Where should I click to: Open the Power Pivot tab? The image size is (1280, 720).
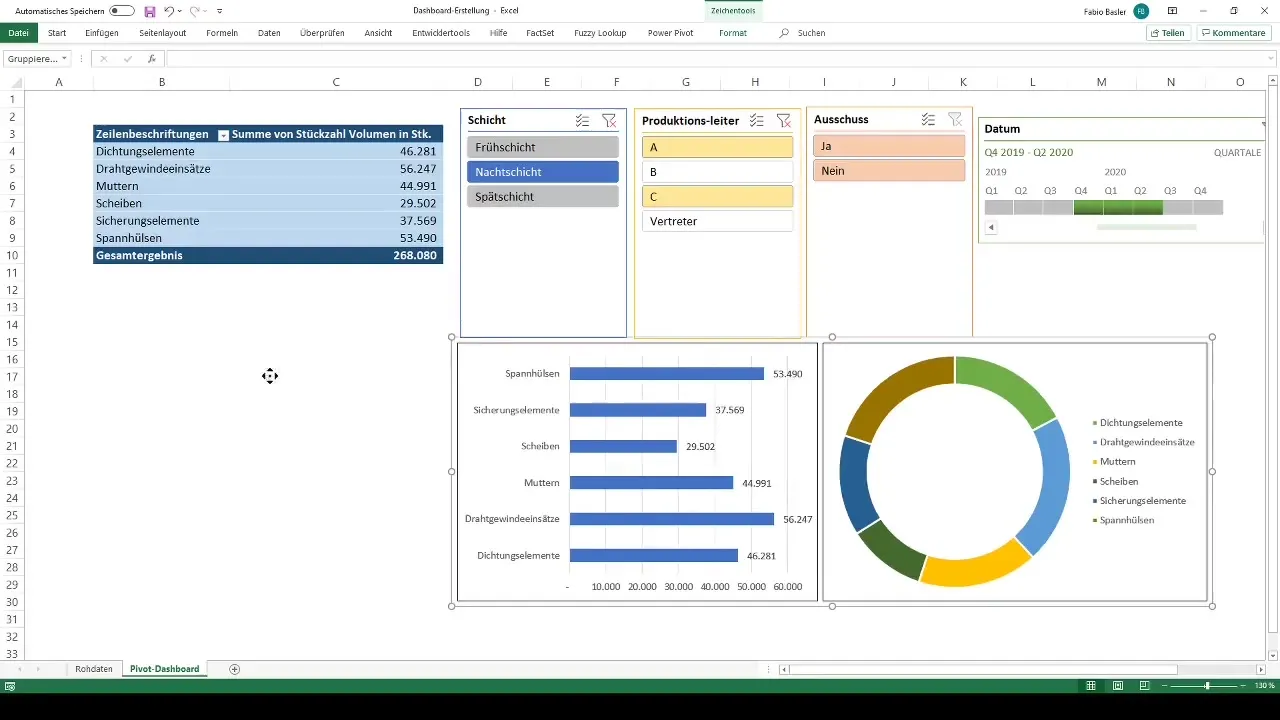point(670,33)
